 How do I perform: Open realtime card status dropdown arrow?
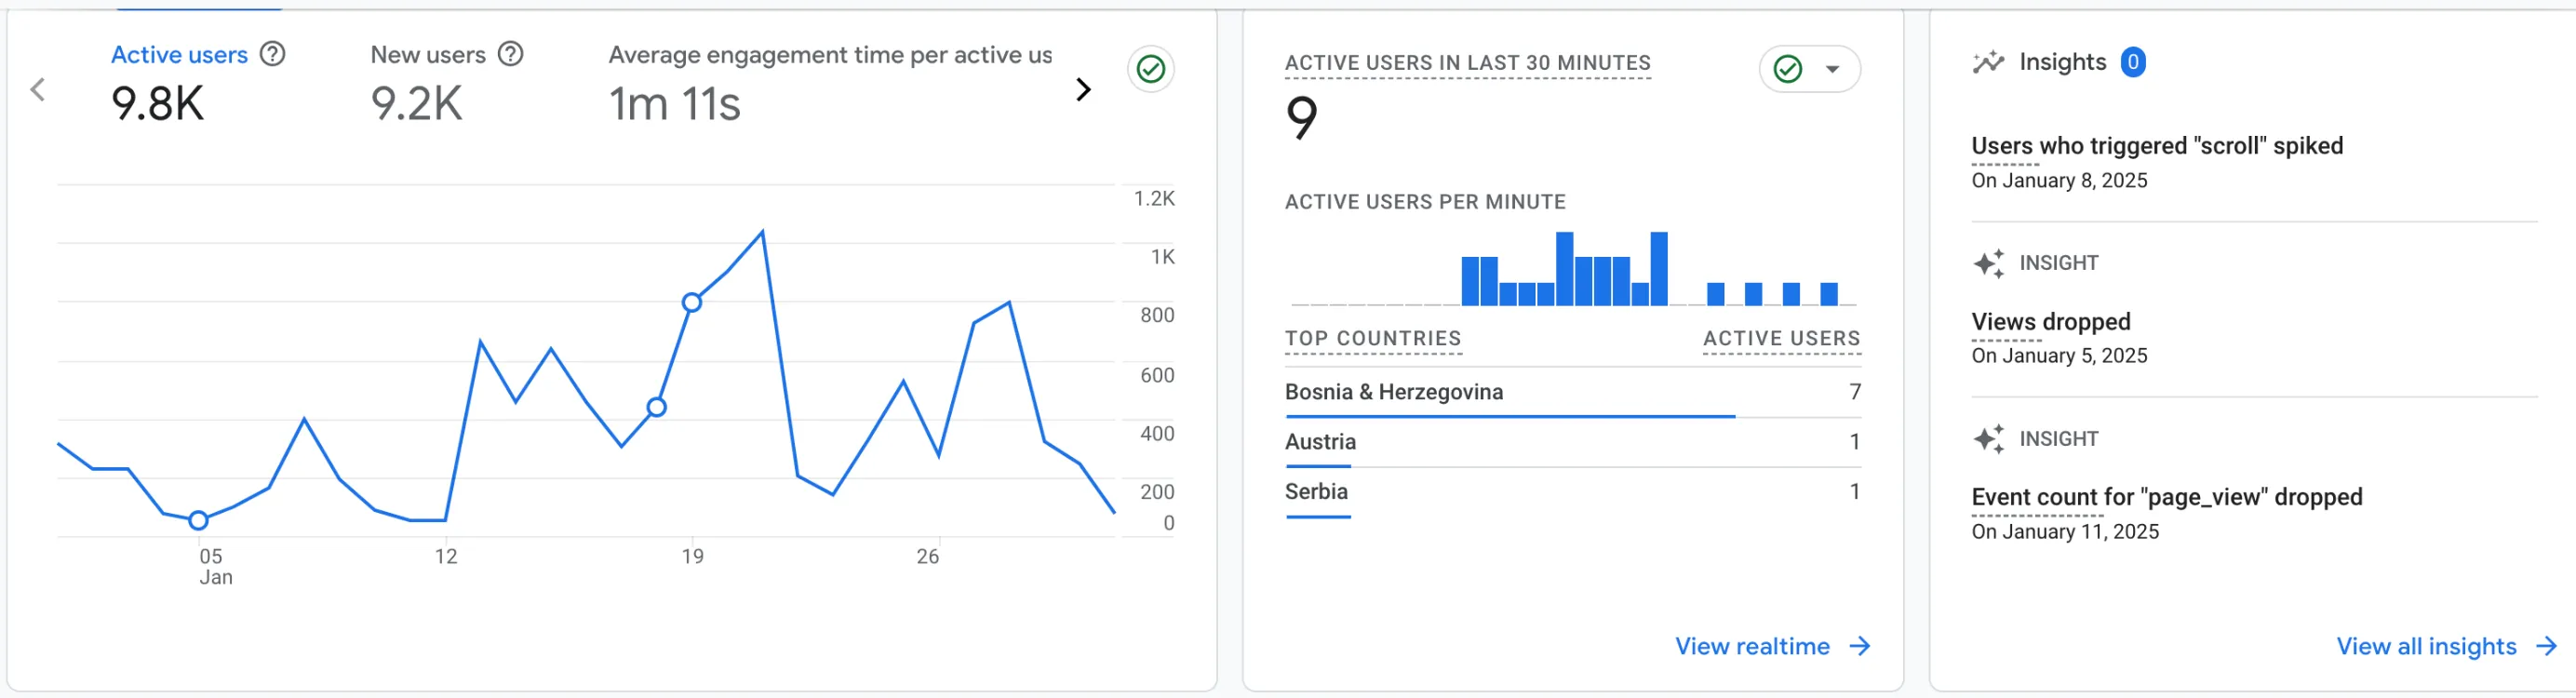(x=1832, y=69)
